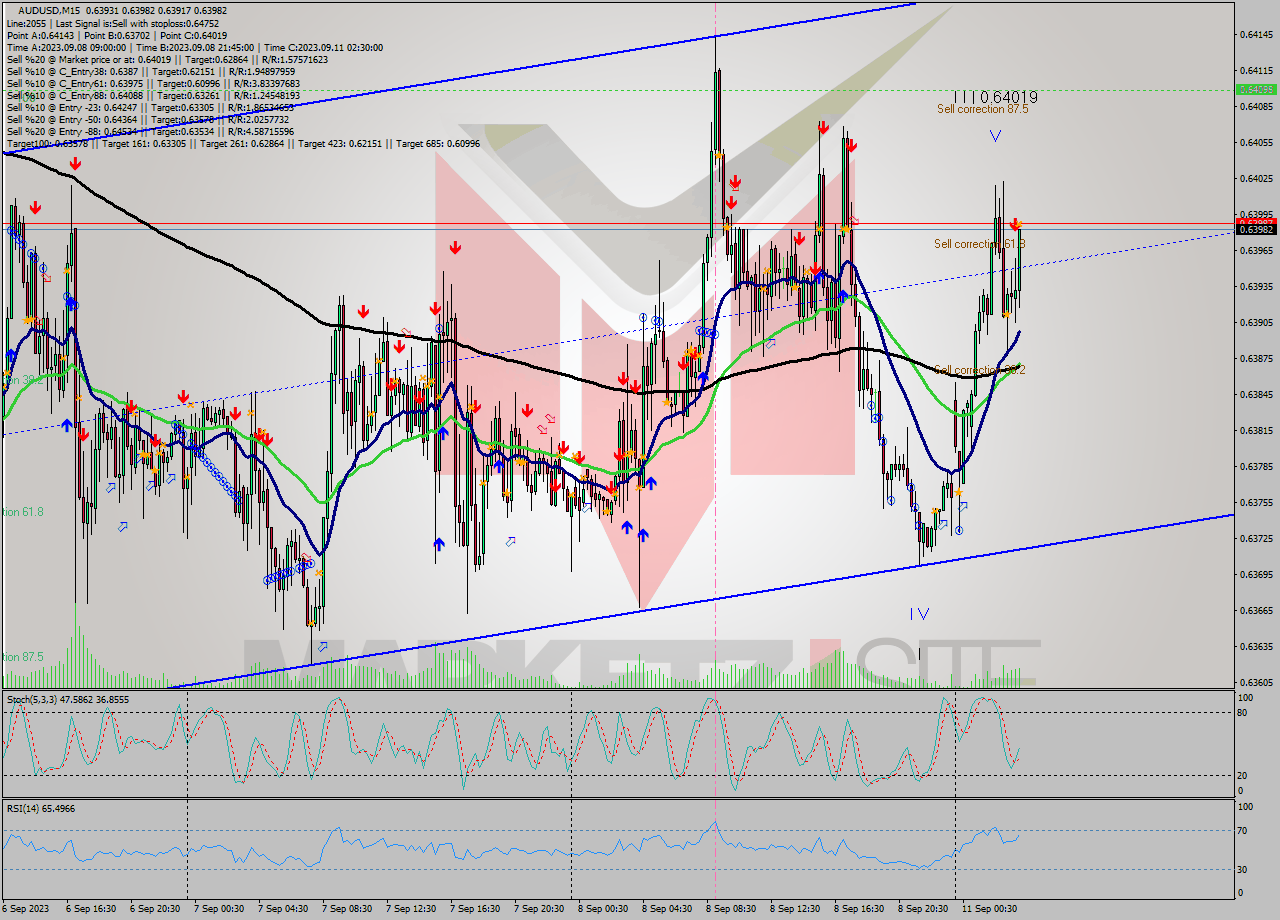This screenshot has width=1280, height=920.
Task: Click the '11 Sep 00:30' time axis label
Action: pos(989,909)
